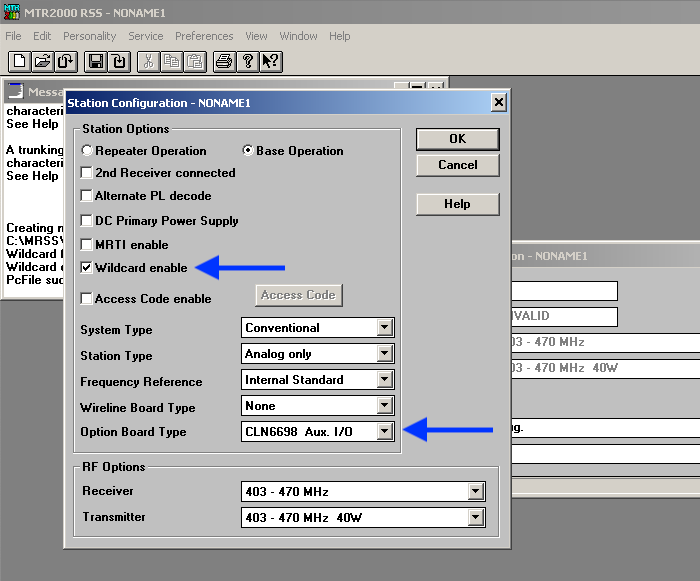Click 'on - NONAME1' background window title
Viewport: 700px width, 581px height.
coord(550,256)
